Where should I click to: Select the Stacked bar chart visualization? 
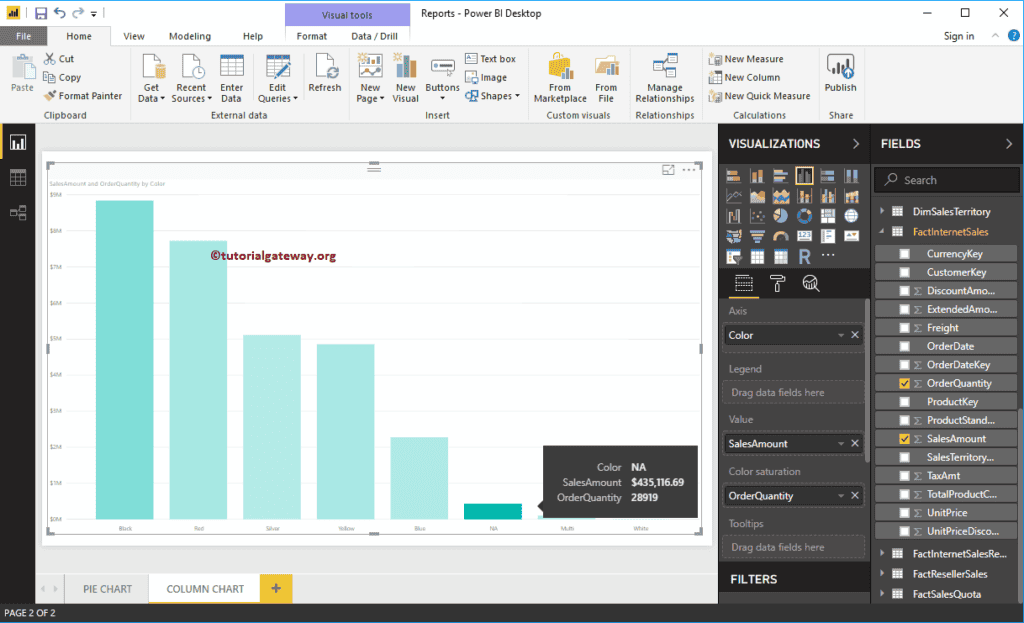click(x=733, y=176)
